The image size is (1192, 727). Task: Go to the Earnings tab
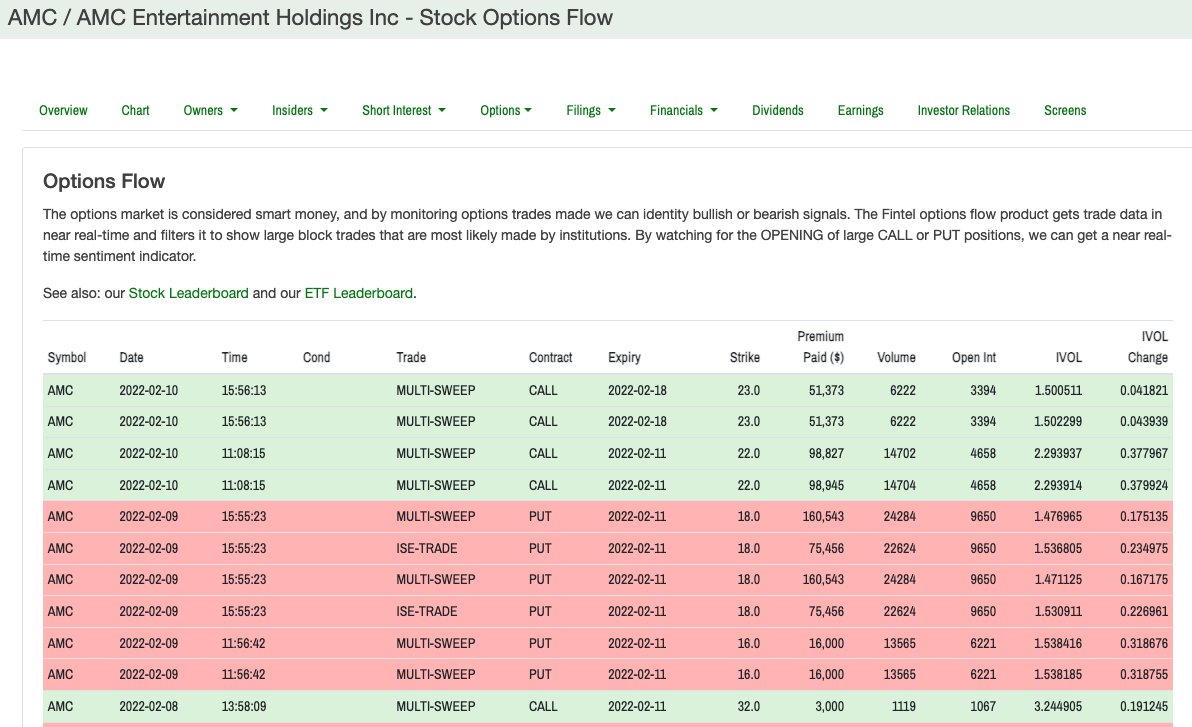click(x=861, y=110)
